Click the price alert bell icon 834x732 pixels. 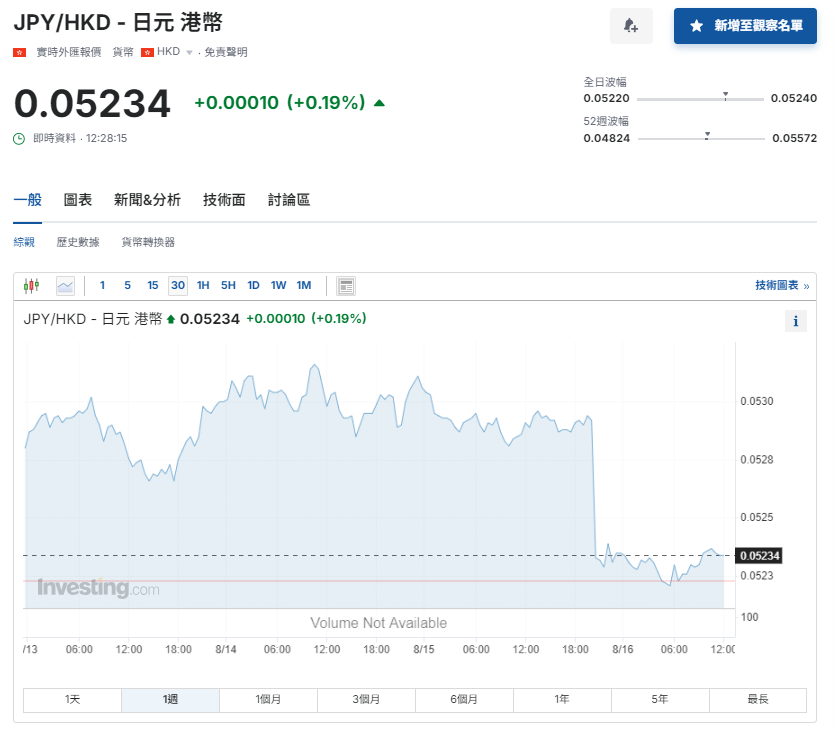coord(631,25)
